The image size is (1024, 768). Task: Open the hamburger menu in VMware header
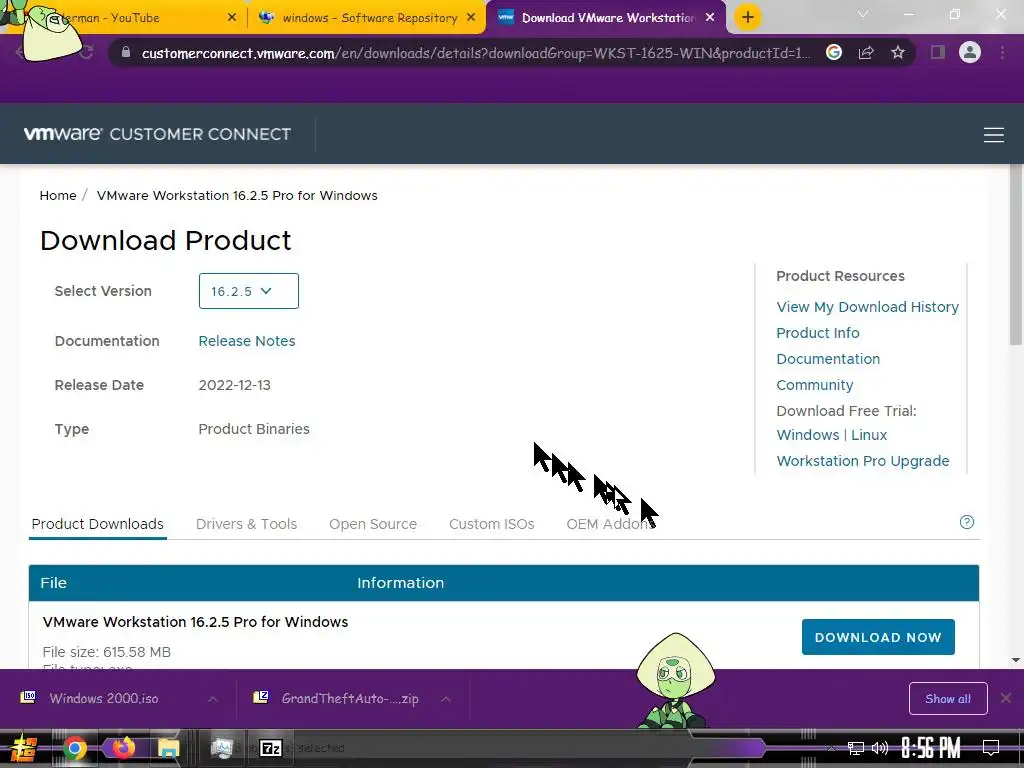tap(993, 135)
